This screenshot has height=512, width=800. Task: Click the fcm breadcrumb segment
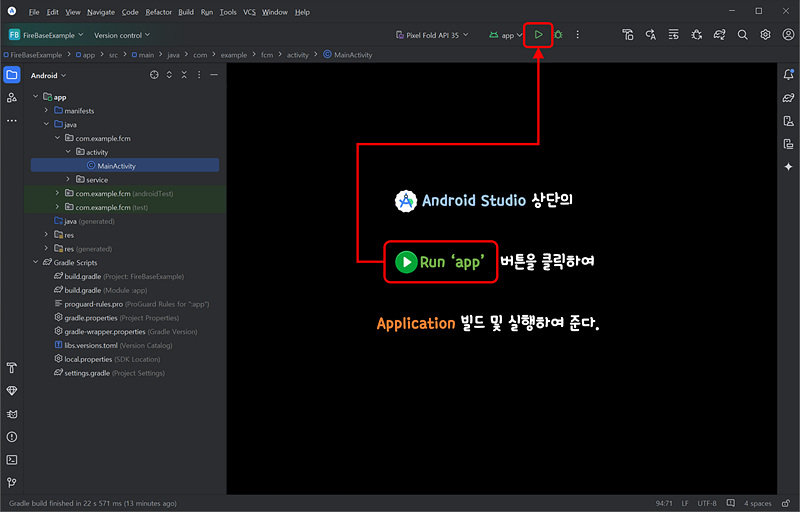pyautogui.click(x=267, y=55)
